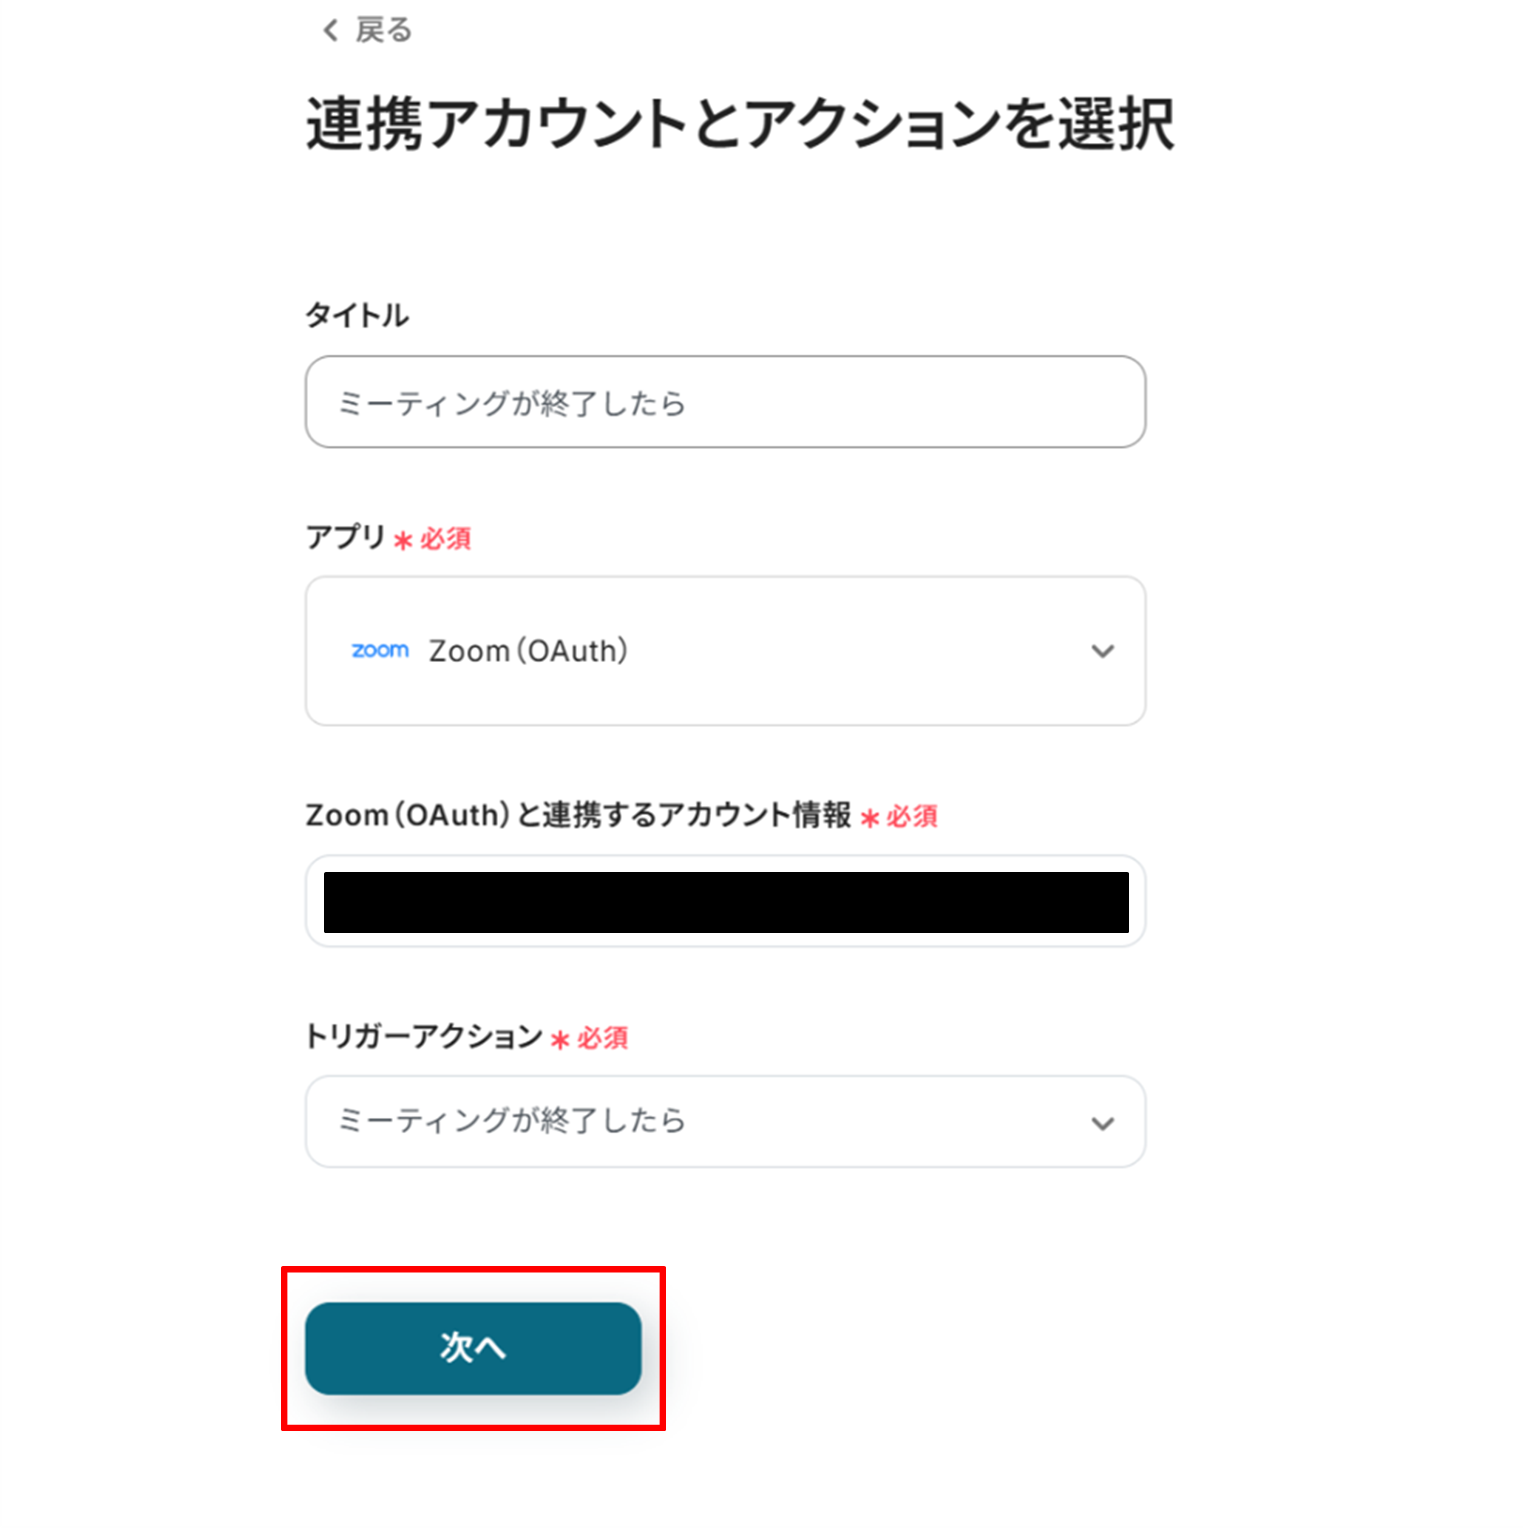Expand the アプリ dropdown chevron
This screenshot has width=1523, height=1528.
coord(1102,652)
